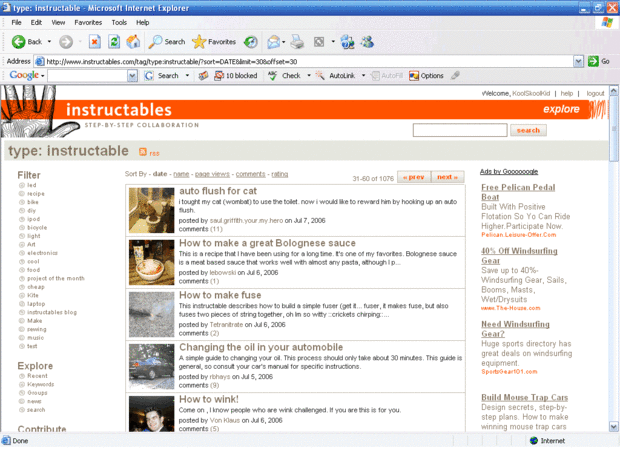The width and height of the screenshot is (620, 465).
Task: Open the Check dropdown arrow
Action: [x=309, y=76]
